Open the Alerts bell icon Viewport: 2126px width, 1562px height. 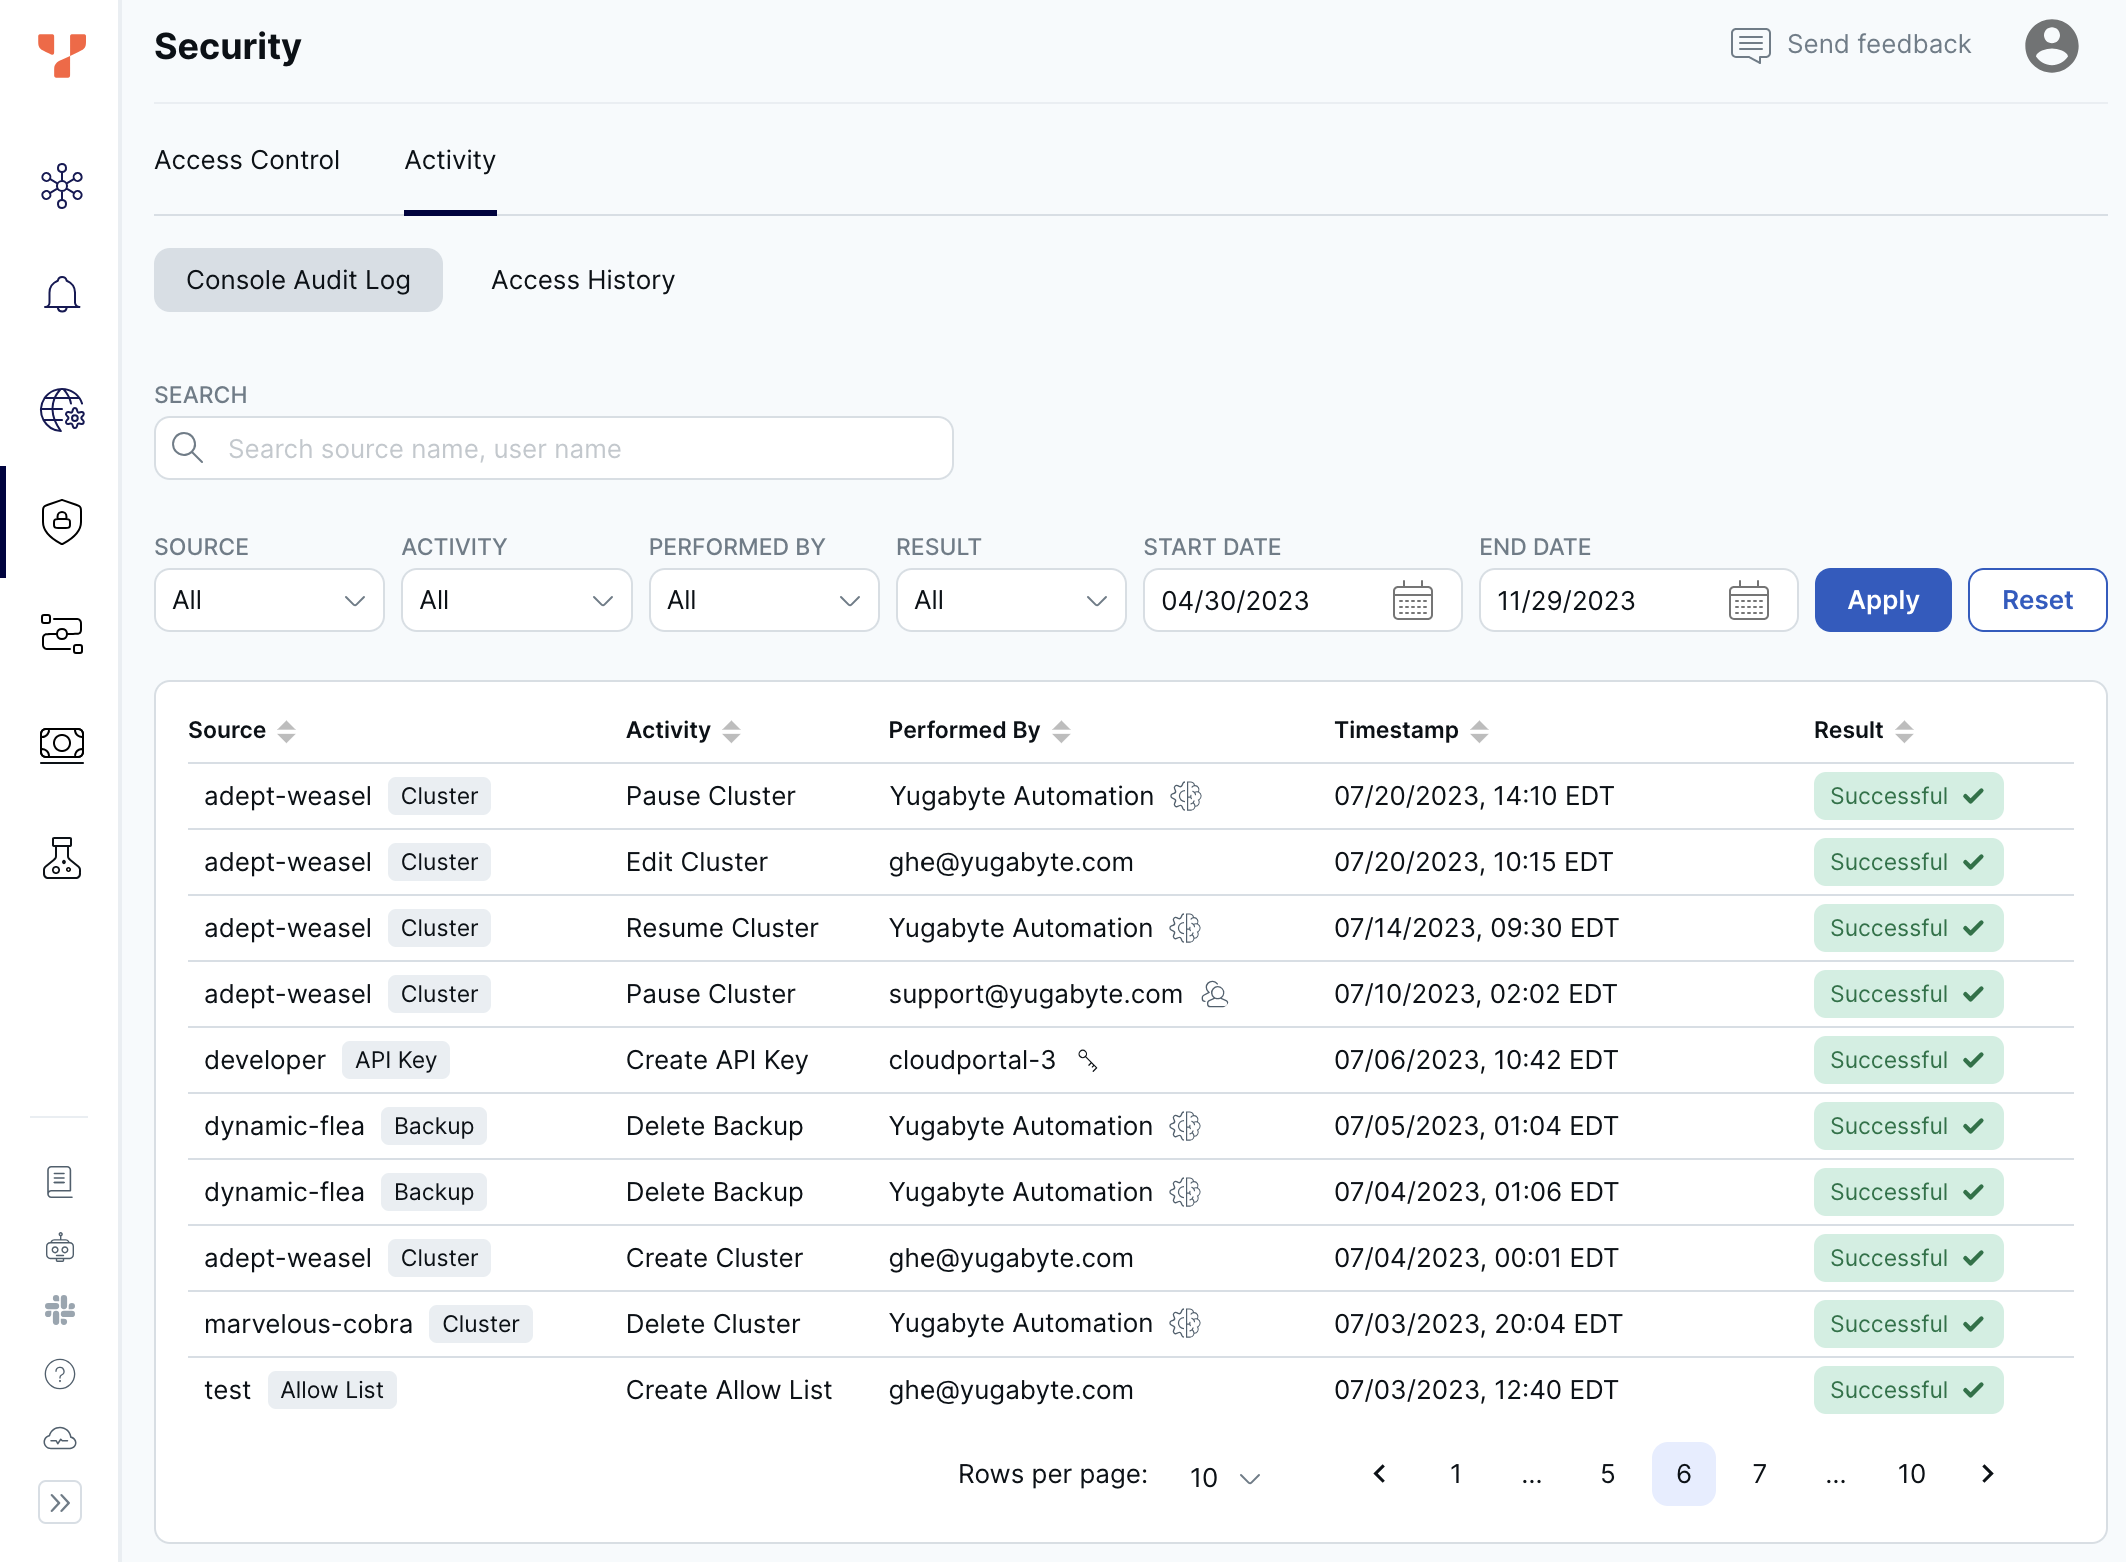pyautogui.click(x=62, y=295)
